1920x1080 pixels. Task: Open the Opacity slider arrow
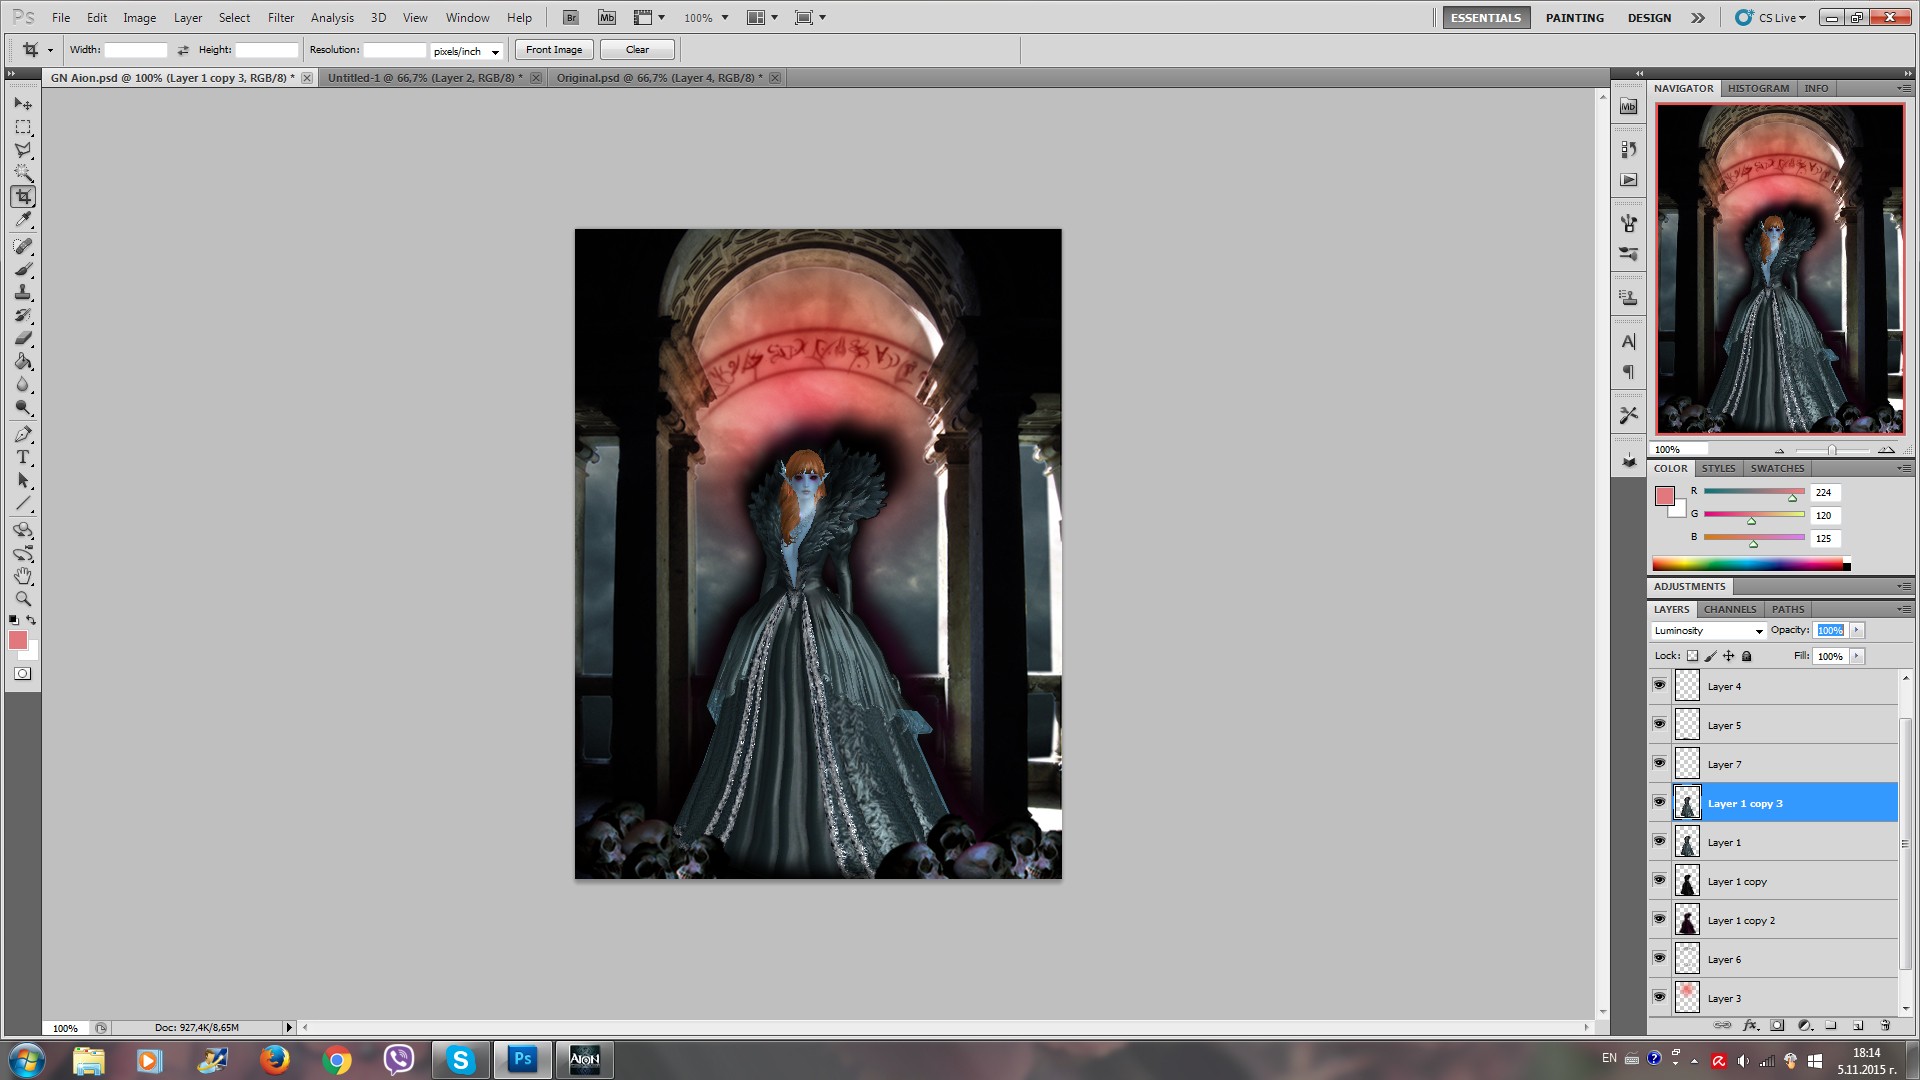[1857, 630]
